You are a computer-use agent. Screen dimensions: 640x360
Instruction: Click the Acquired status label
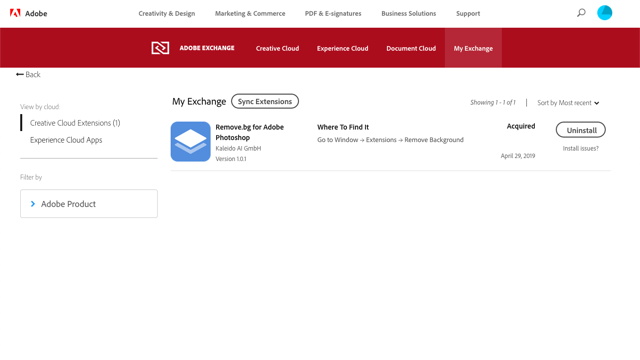(521, 126)
